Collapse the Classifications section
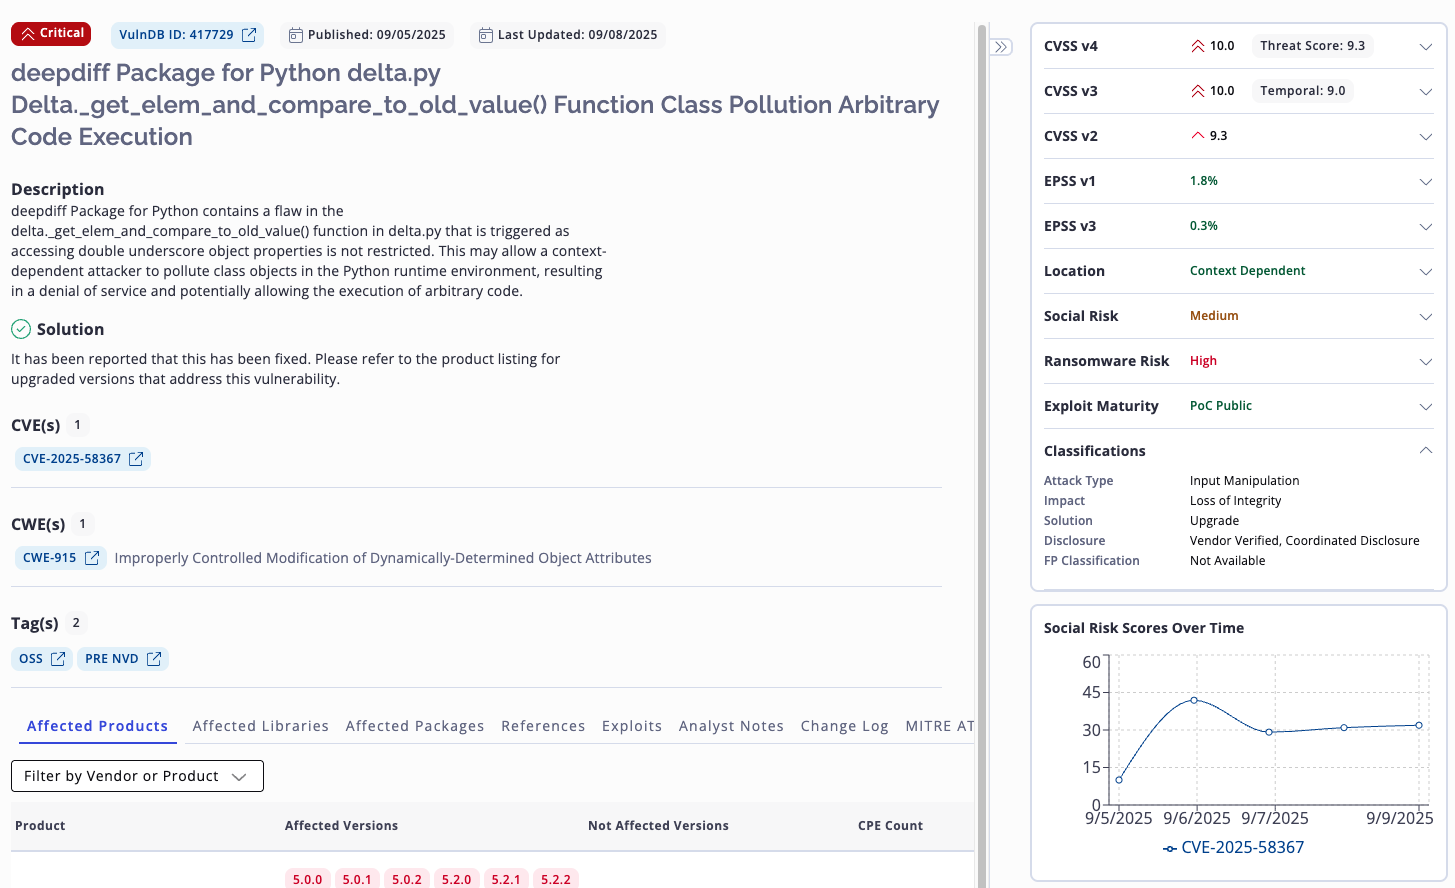The height and width of the screenshot is (888, 1455). pyautogui.click(x=1426, y=450)
